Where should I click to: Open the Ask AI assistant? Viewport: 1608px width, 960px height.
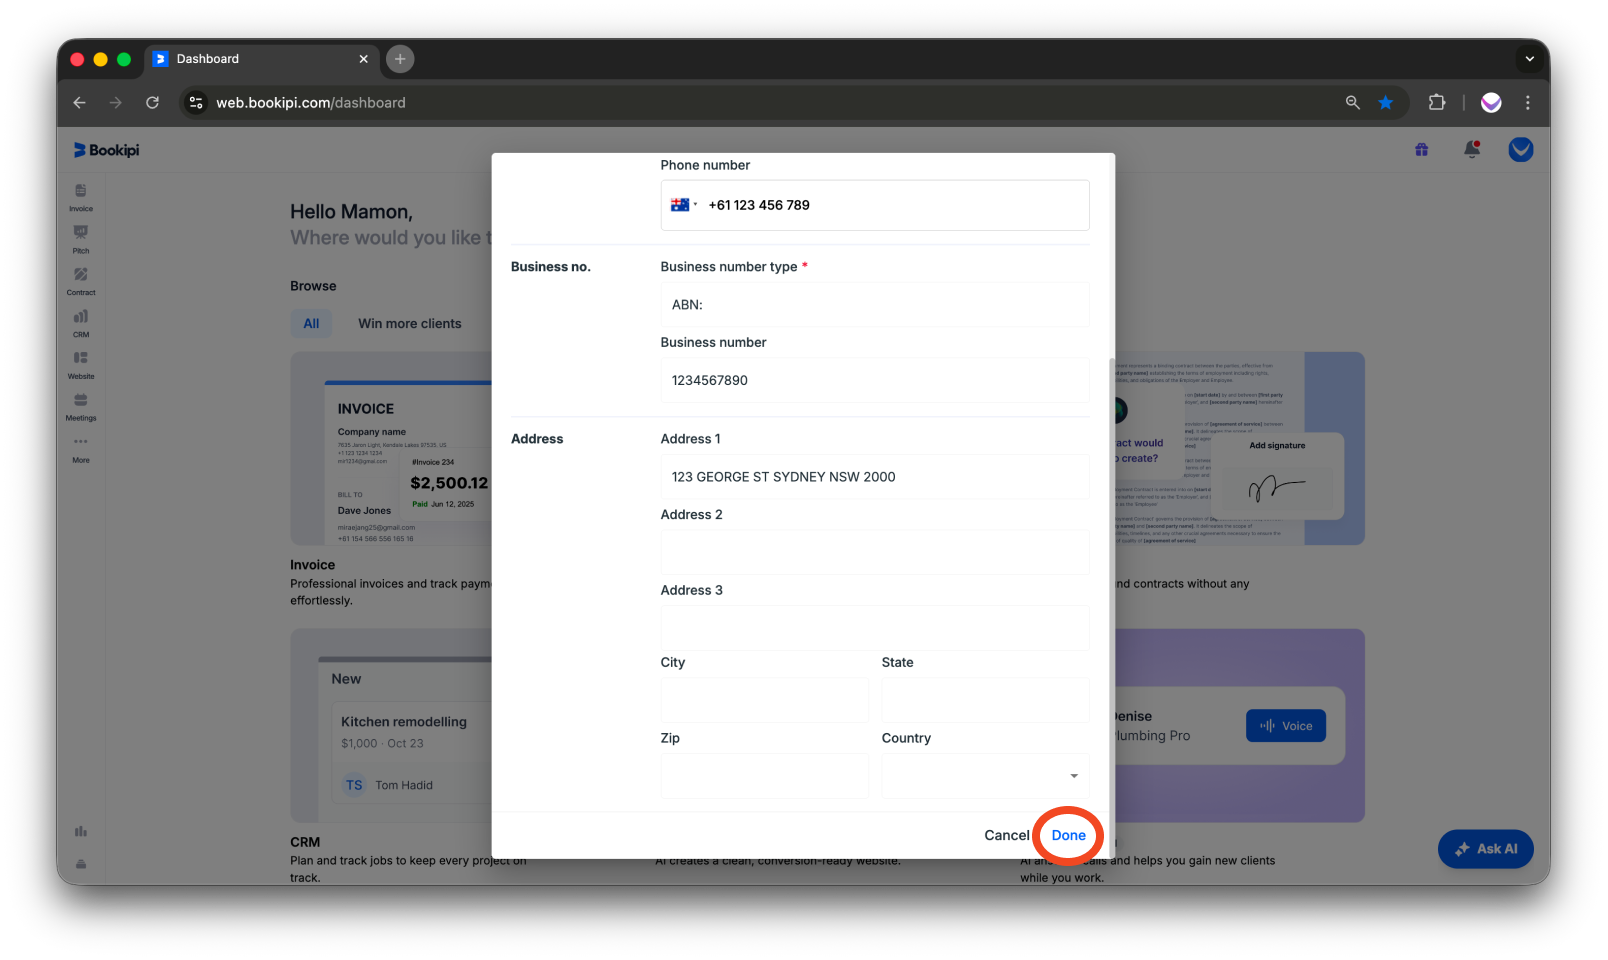pyautogui.click(x=1485, y=848)
